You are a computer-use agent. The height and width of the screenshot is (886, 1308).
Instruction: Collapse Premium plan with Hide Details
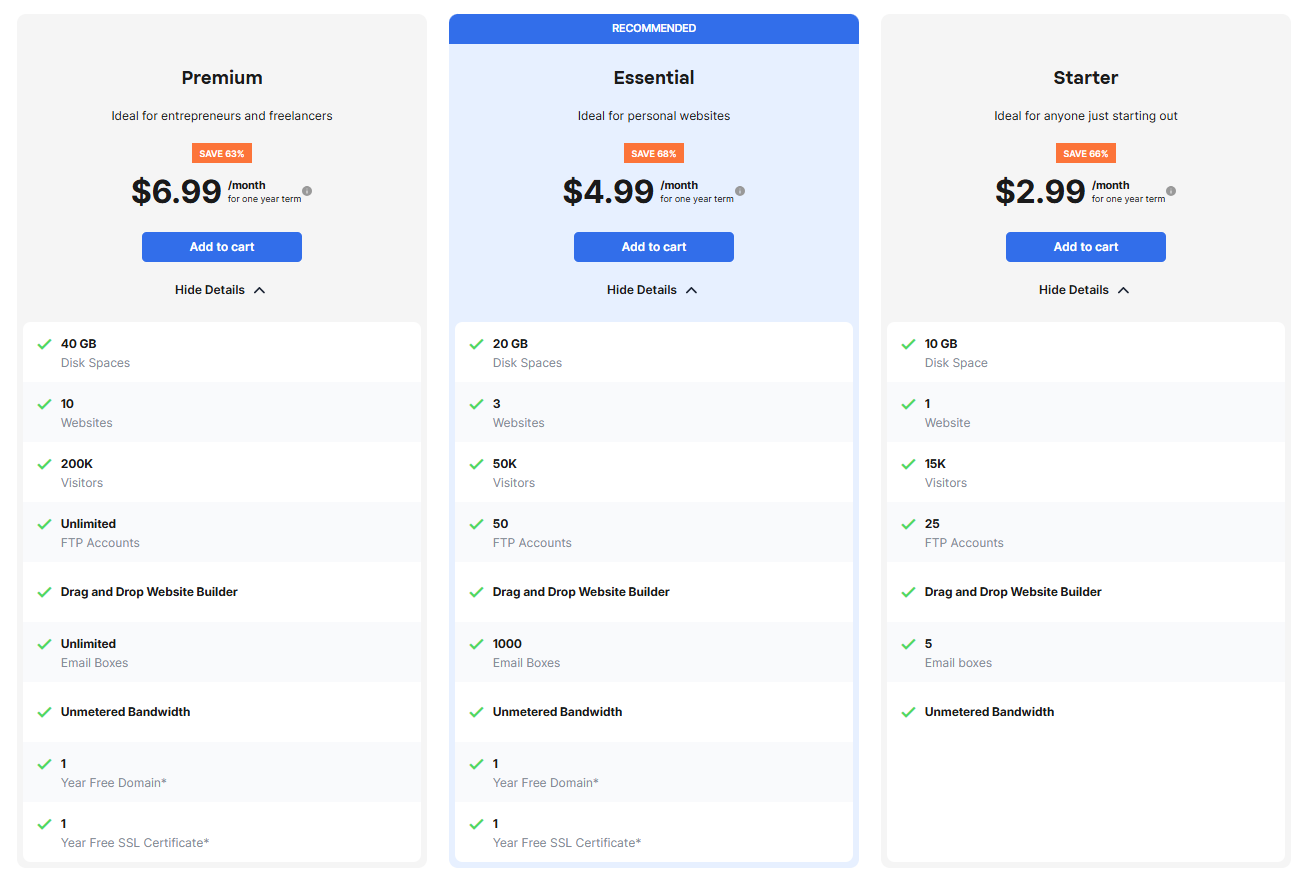(x=221, y=290)
